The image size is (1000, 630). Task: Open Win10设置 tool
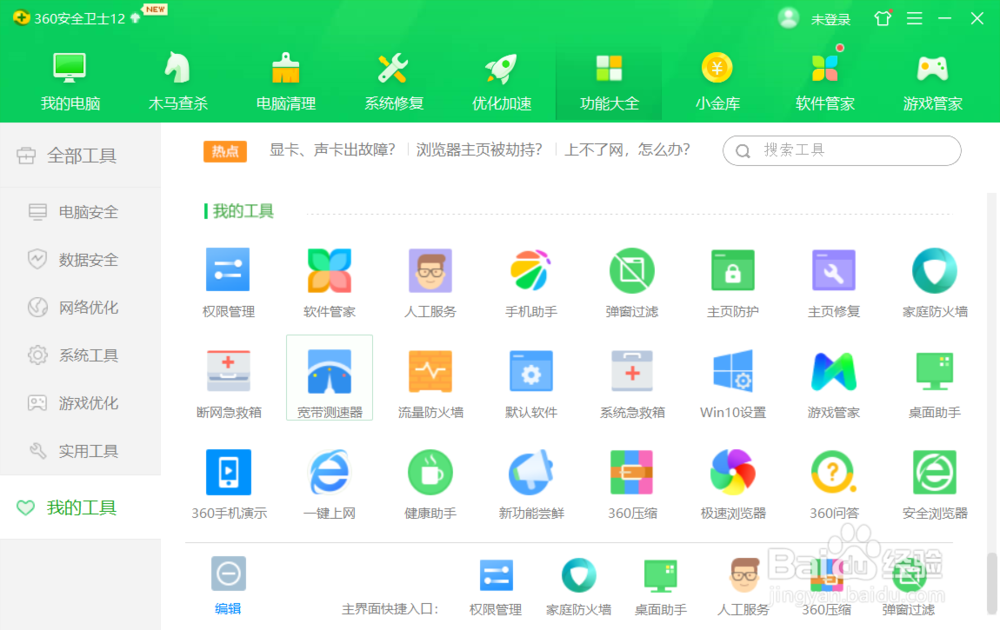click(732, 383)
